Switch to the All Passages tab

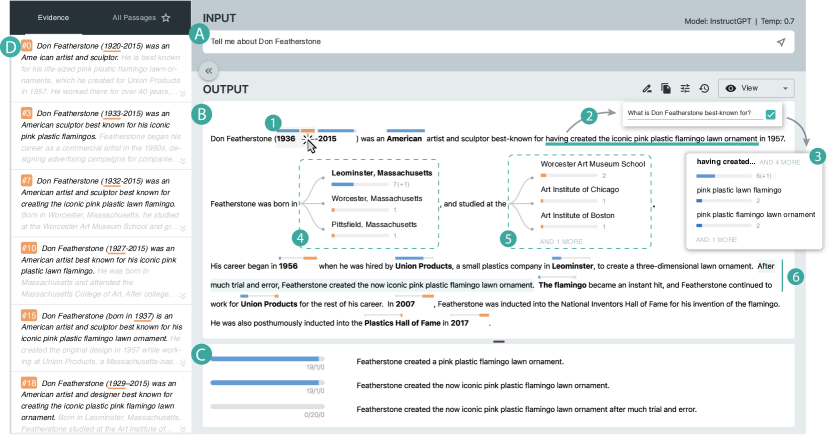[134, 17]
